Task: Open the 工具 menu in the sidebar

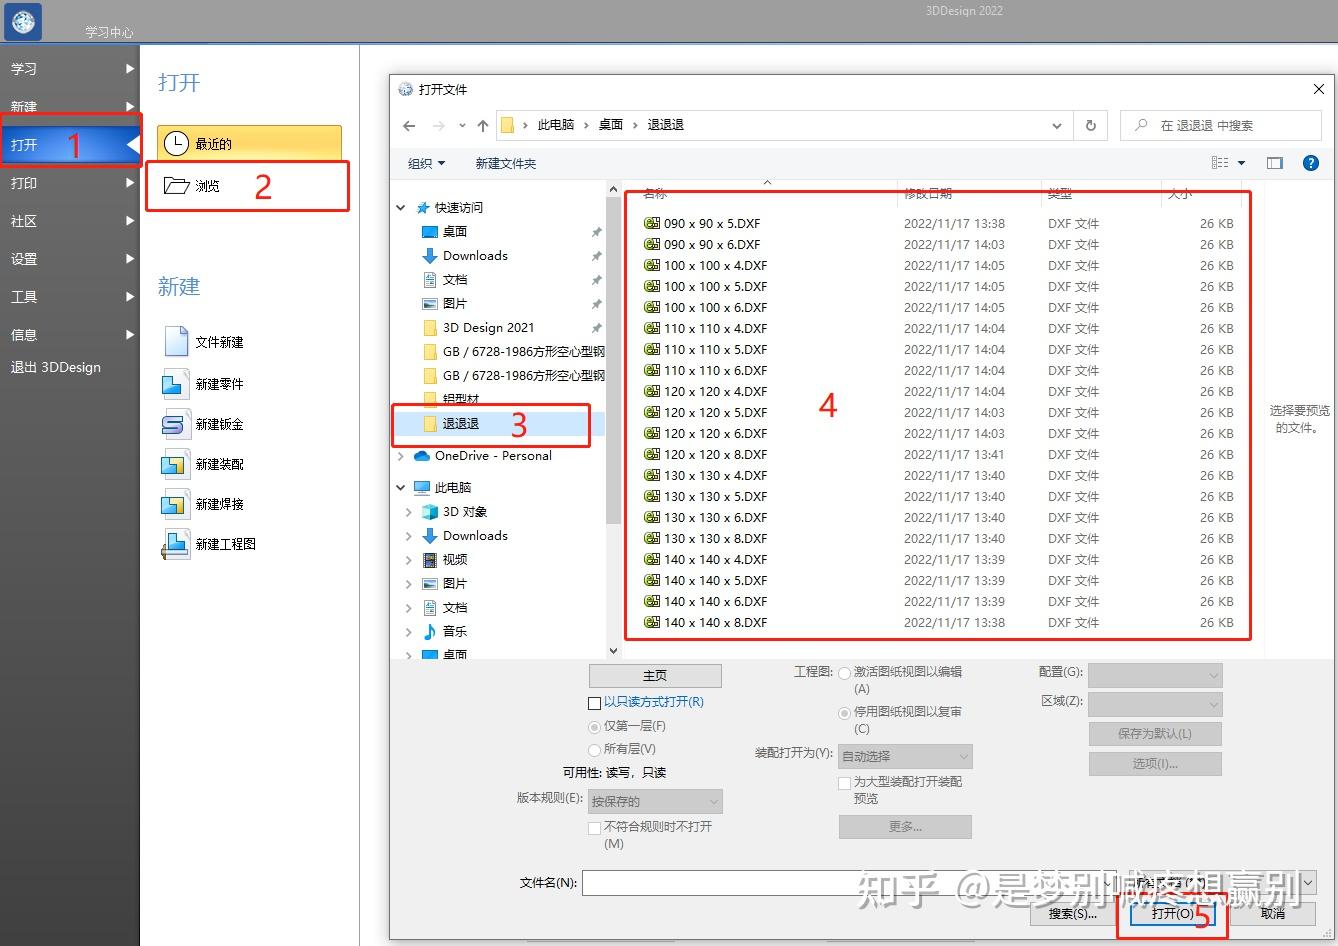Action: click(x=25, y=296)
